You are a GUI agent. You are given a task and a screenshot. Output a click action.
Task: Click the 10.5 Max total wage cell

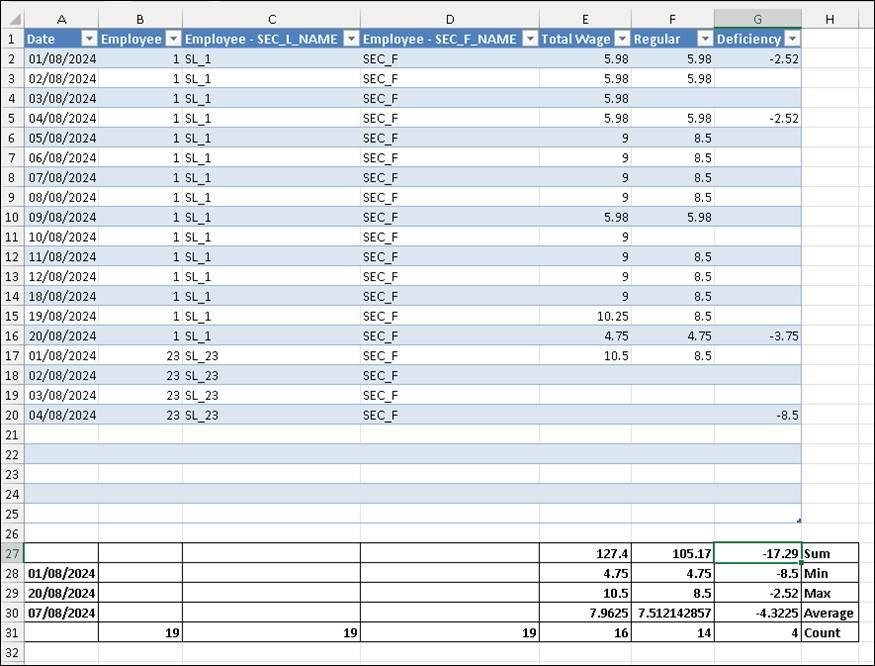585,593
